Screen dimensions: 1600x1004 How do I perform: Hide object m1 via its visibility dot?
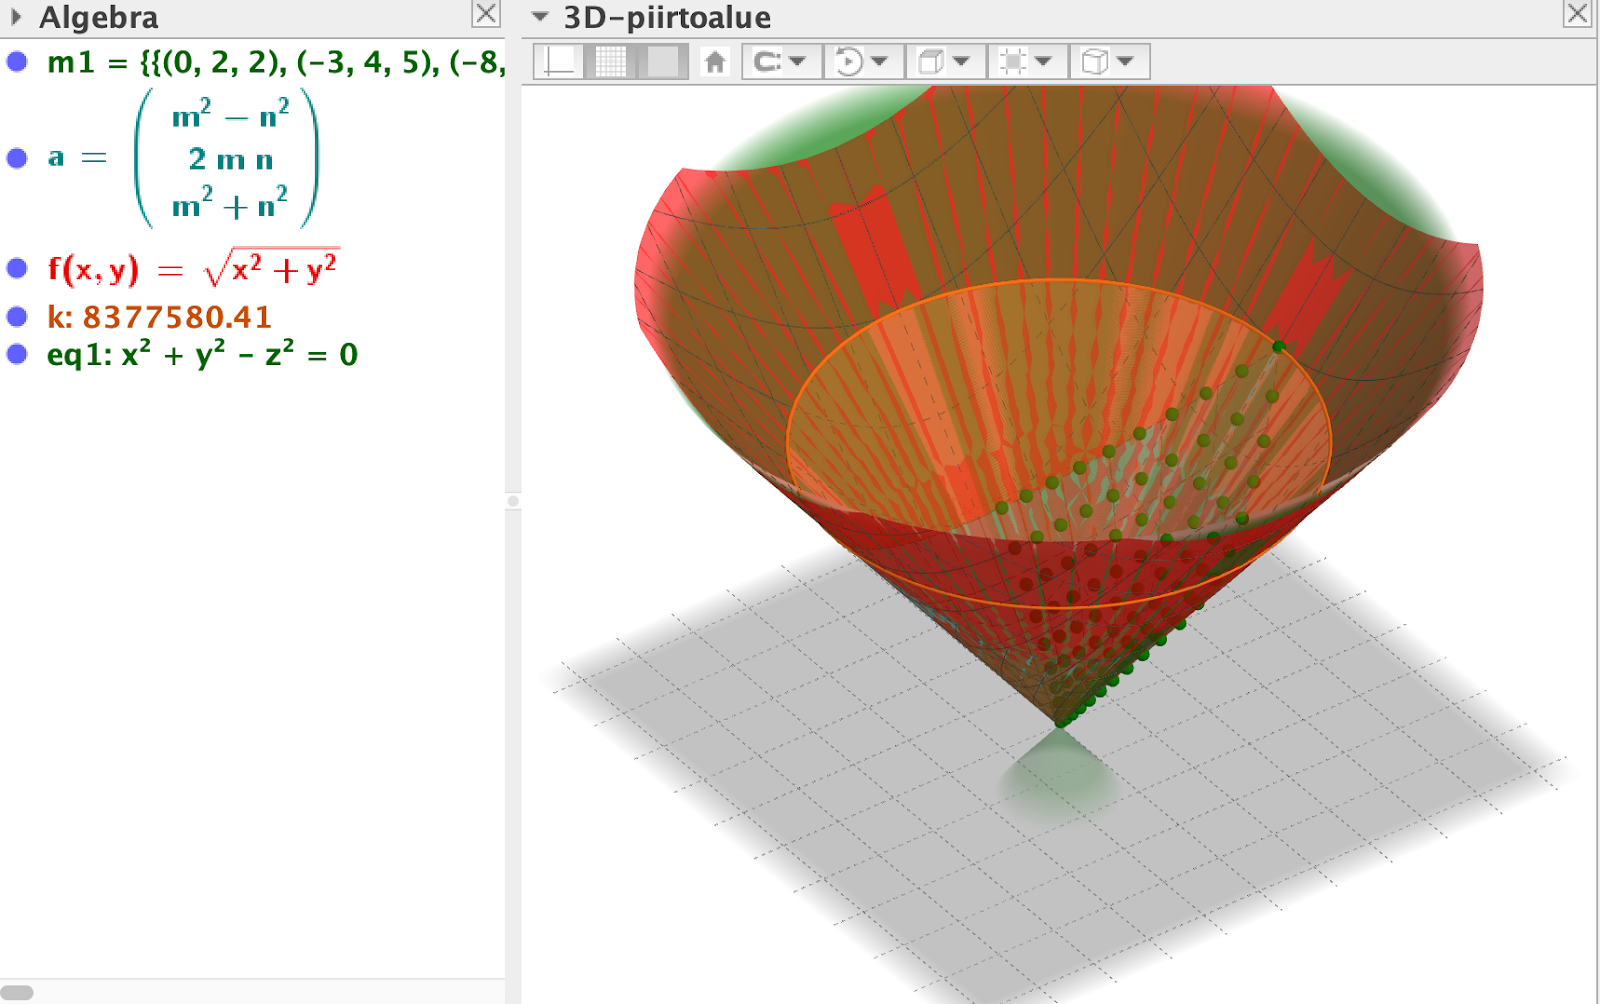(17, 62)
